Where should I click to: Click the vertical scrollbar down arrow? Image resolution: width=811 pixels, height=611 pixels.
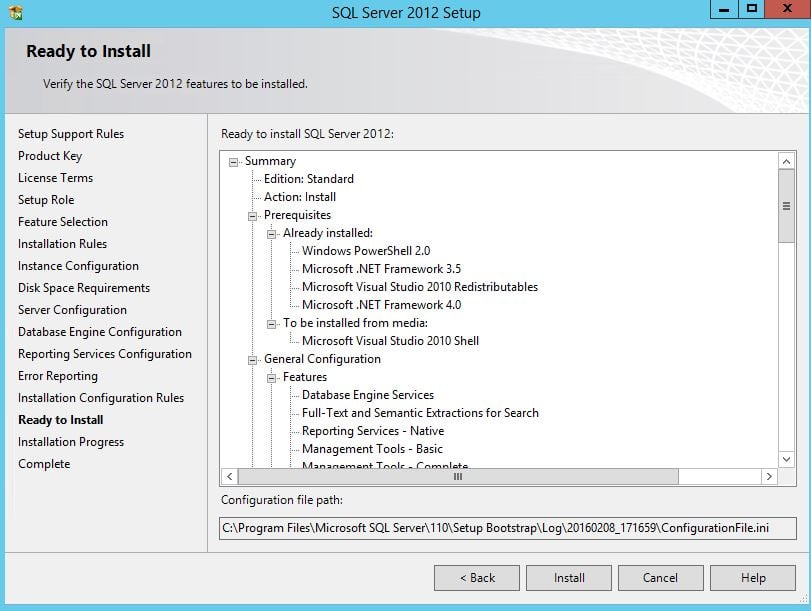click(786, 459)
